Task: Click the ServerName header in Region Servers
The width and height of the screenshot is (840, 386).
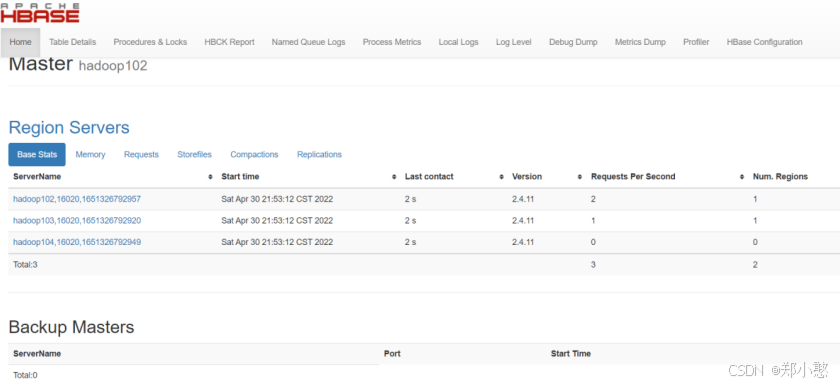Action: (37, 177)
